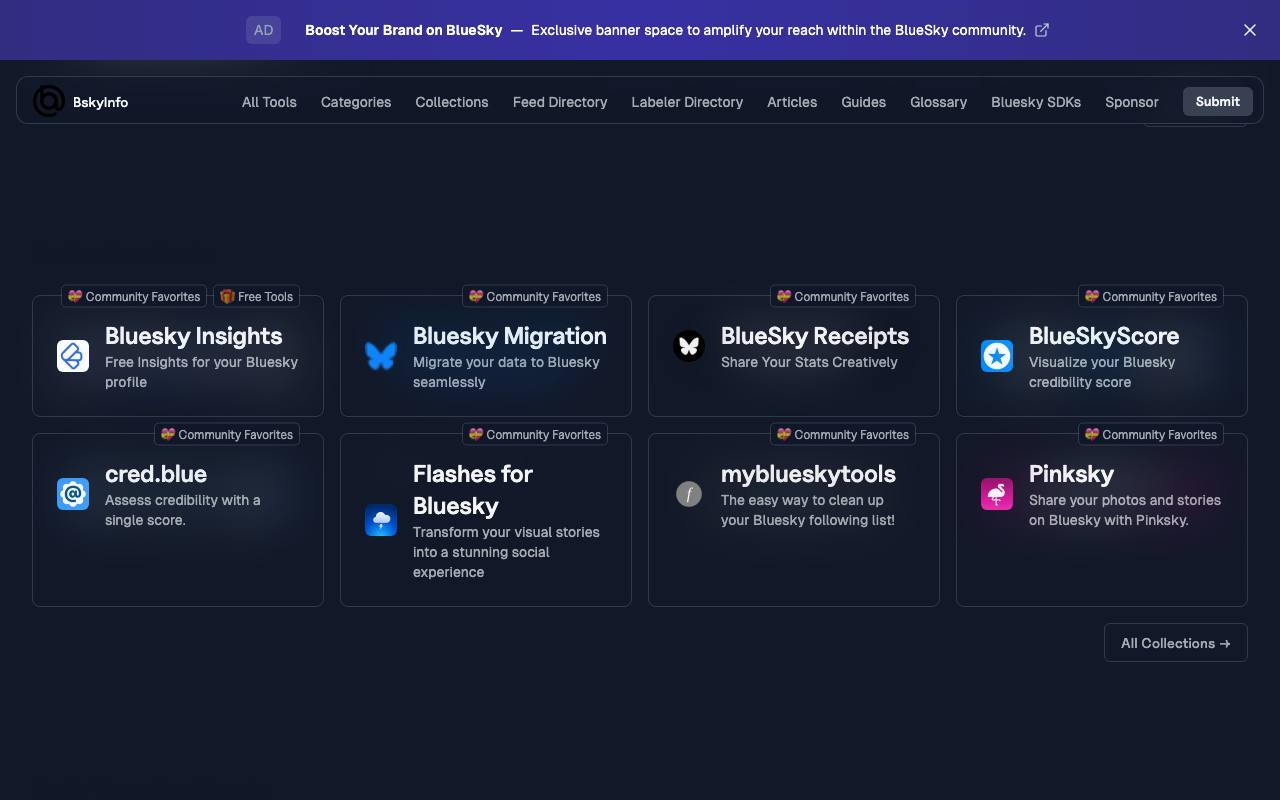Open BlueSky Receipts tool title
Image resolution: width=1280 pixels, height=800 pixels.
815,336
